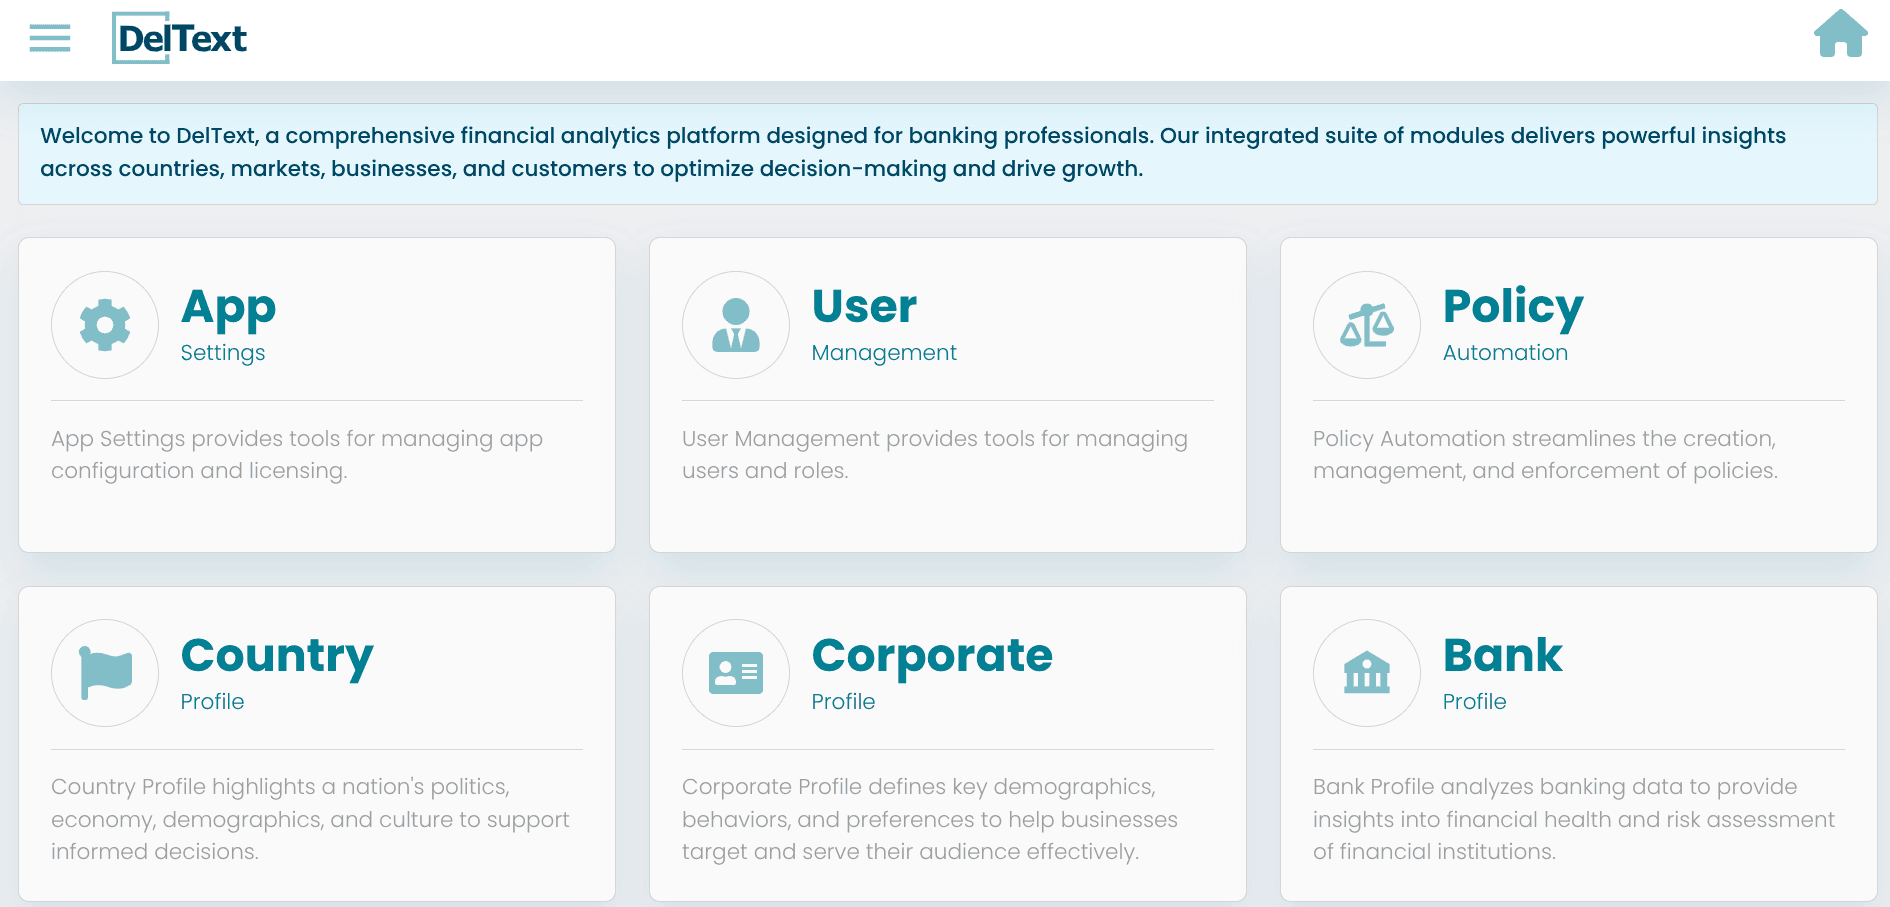Open the User Management heading

pos(864,307)
